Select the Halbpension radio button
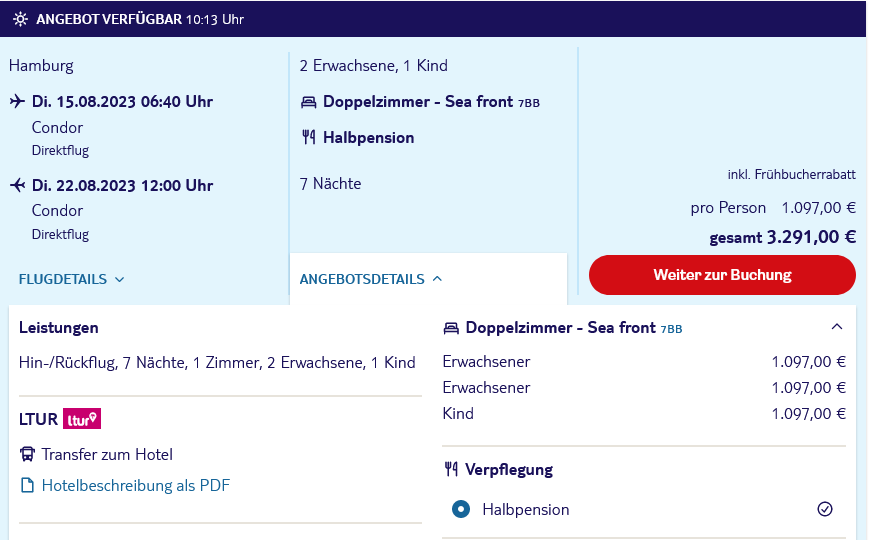This screenshot has width=871, height=540. [x=460, y=509]
